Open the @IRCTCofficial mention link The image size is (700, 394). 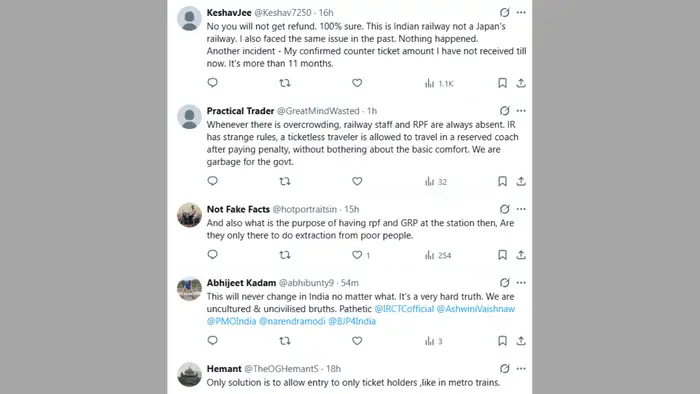(404, 309)
